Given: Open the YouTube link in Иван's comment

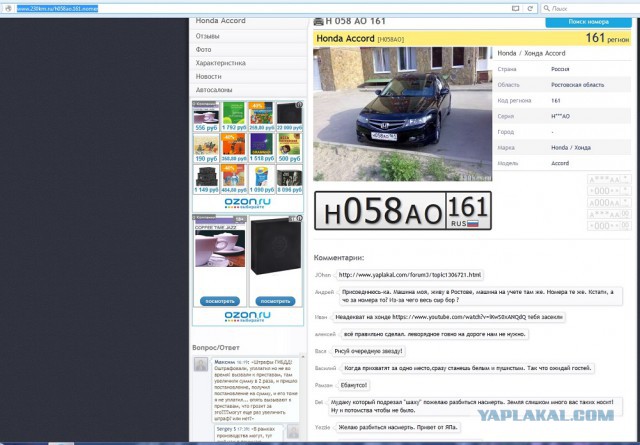Looking at the screenshot, I should tap(459, 317).
